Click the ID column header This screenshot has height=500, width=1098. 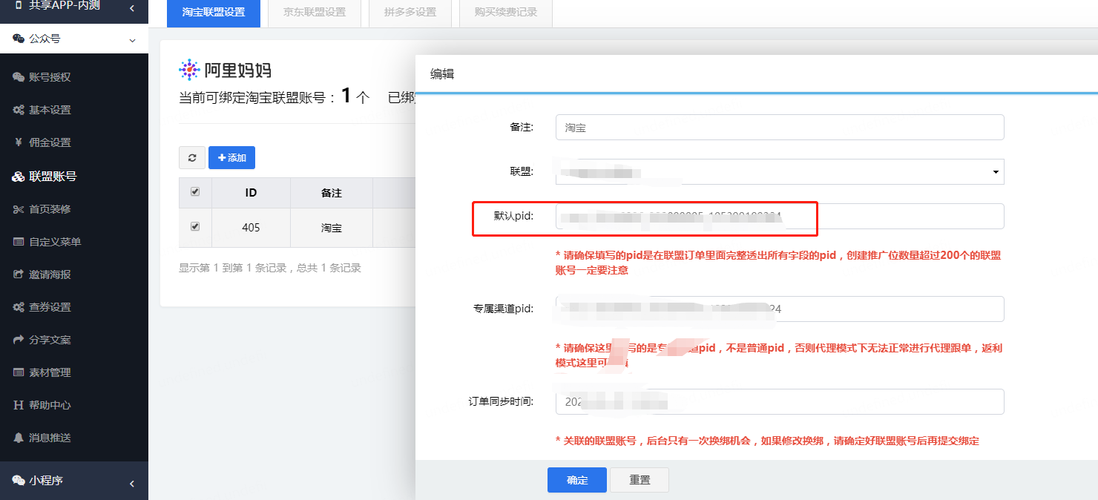tap(251, 193)
